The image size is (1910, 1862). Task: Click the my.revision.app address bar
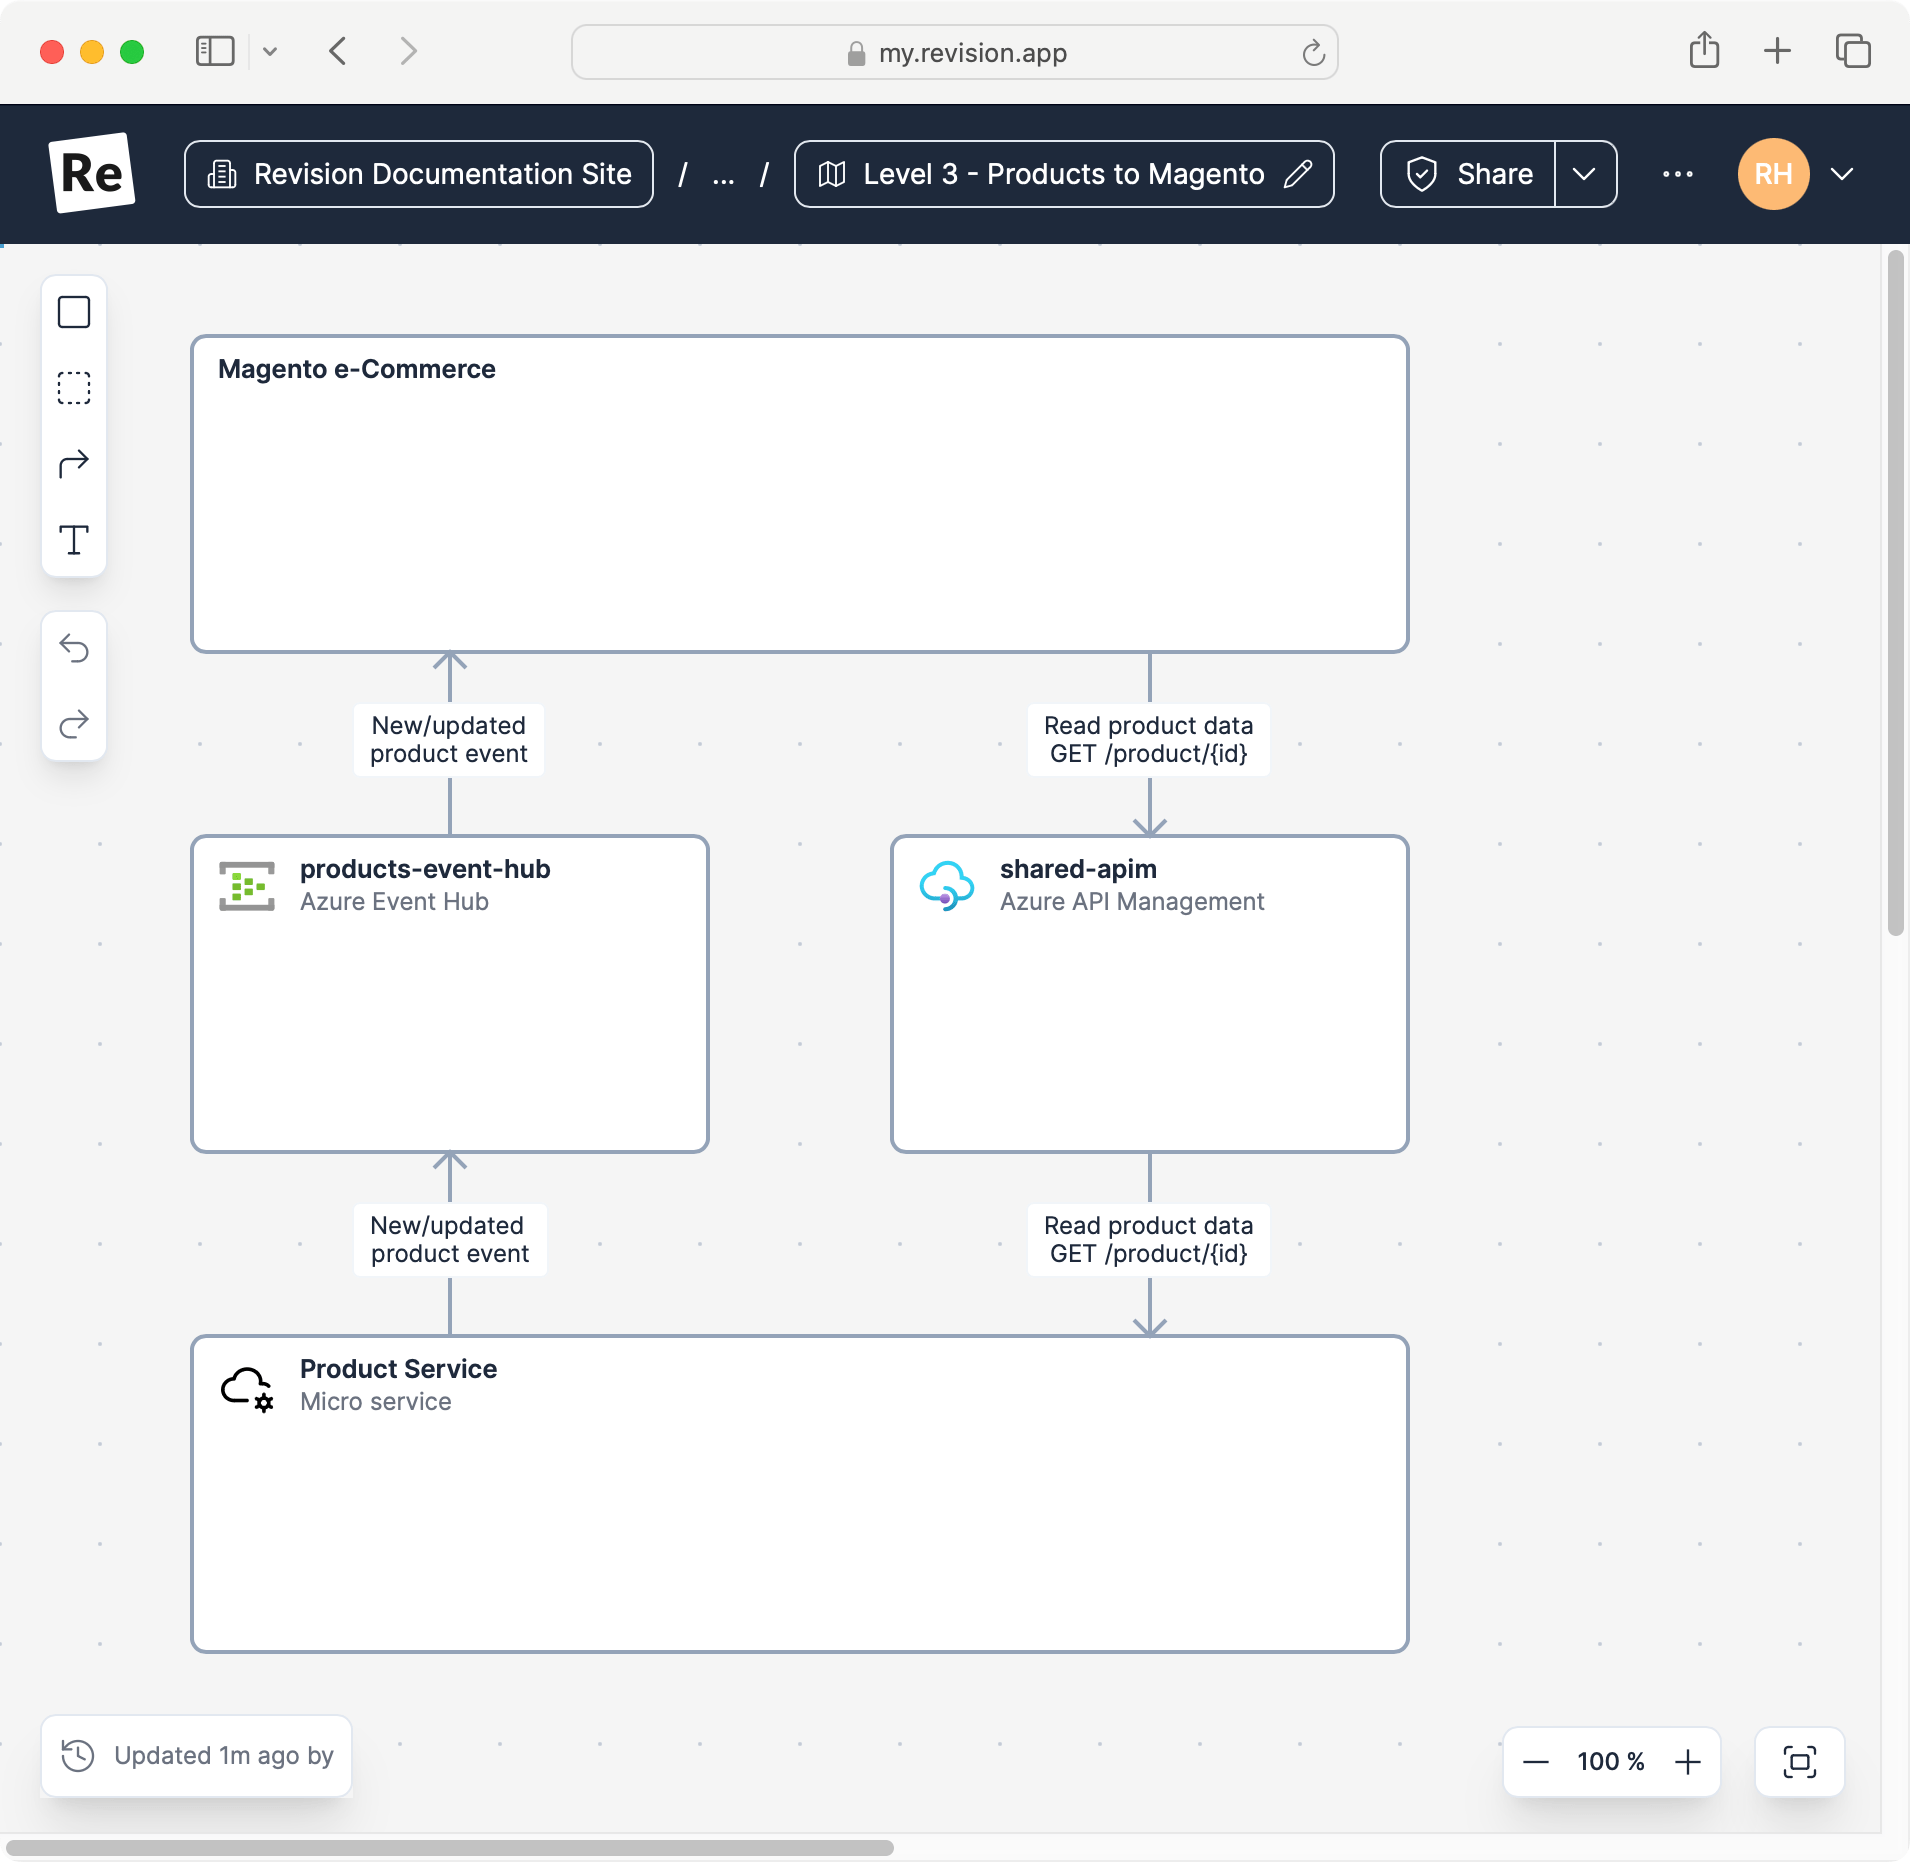(955, 52)
